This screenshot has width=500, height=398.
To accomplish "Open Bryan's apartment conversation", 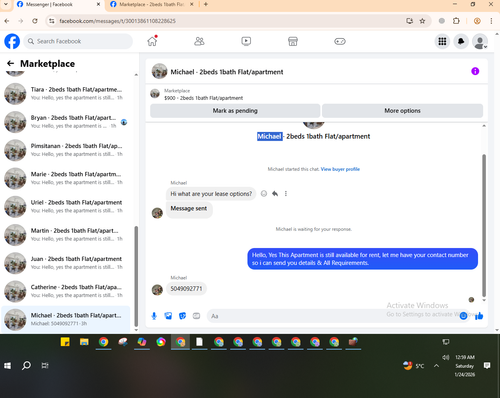I will [66, 122].
